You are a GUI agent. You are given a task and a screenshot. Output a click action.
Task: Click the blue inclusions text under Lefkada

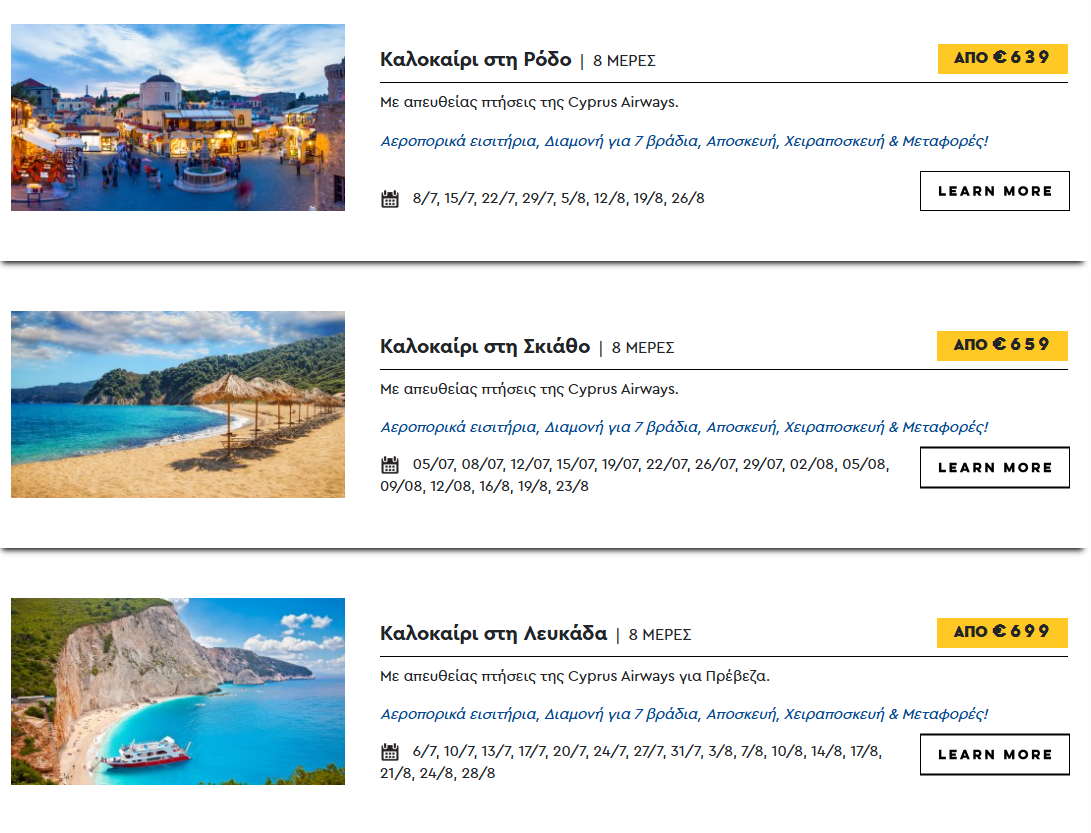tap(684, 714)
